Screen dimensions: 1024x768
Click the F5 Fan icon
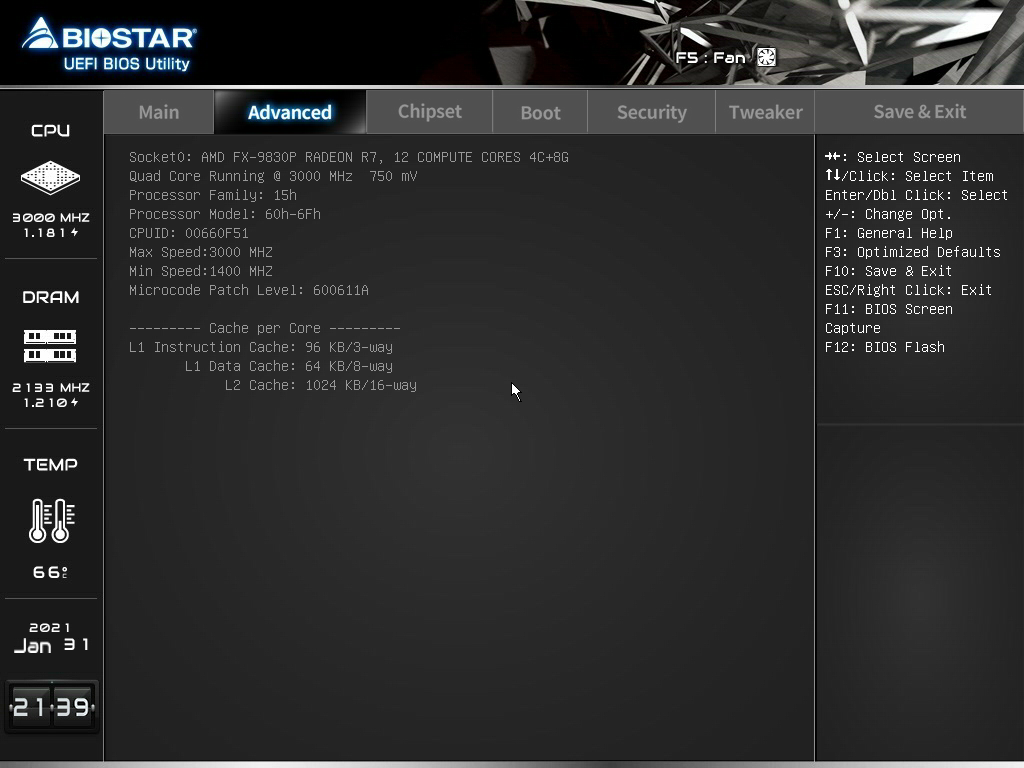(766, 57)
